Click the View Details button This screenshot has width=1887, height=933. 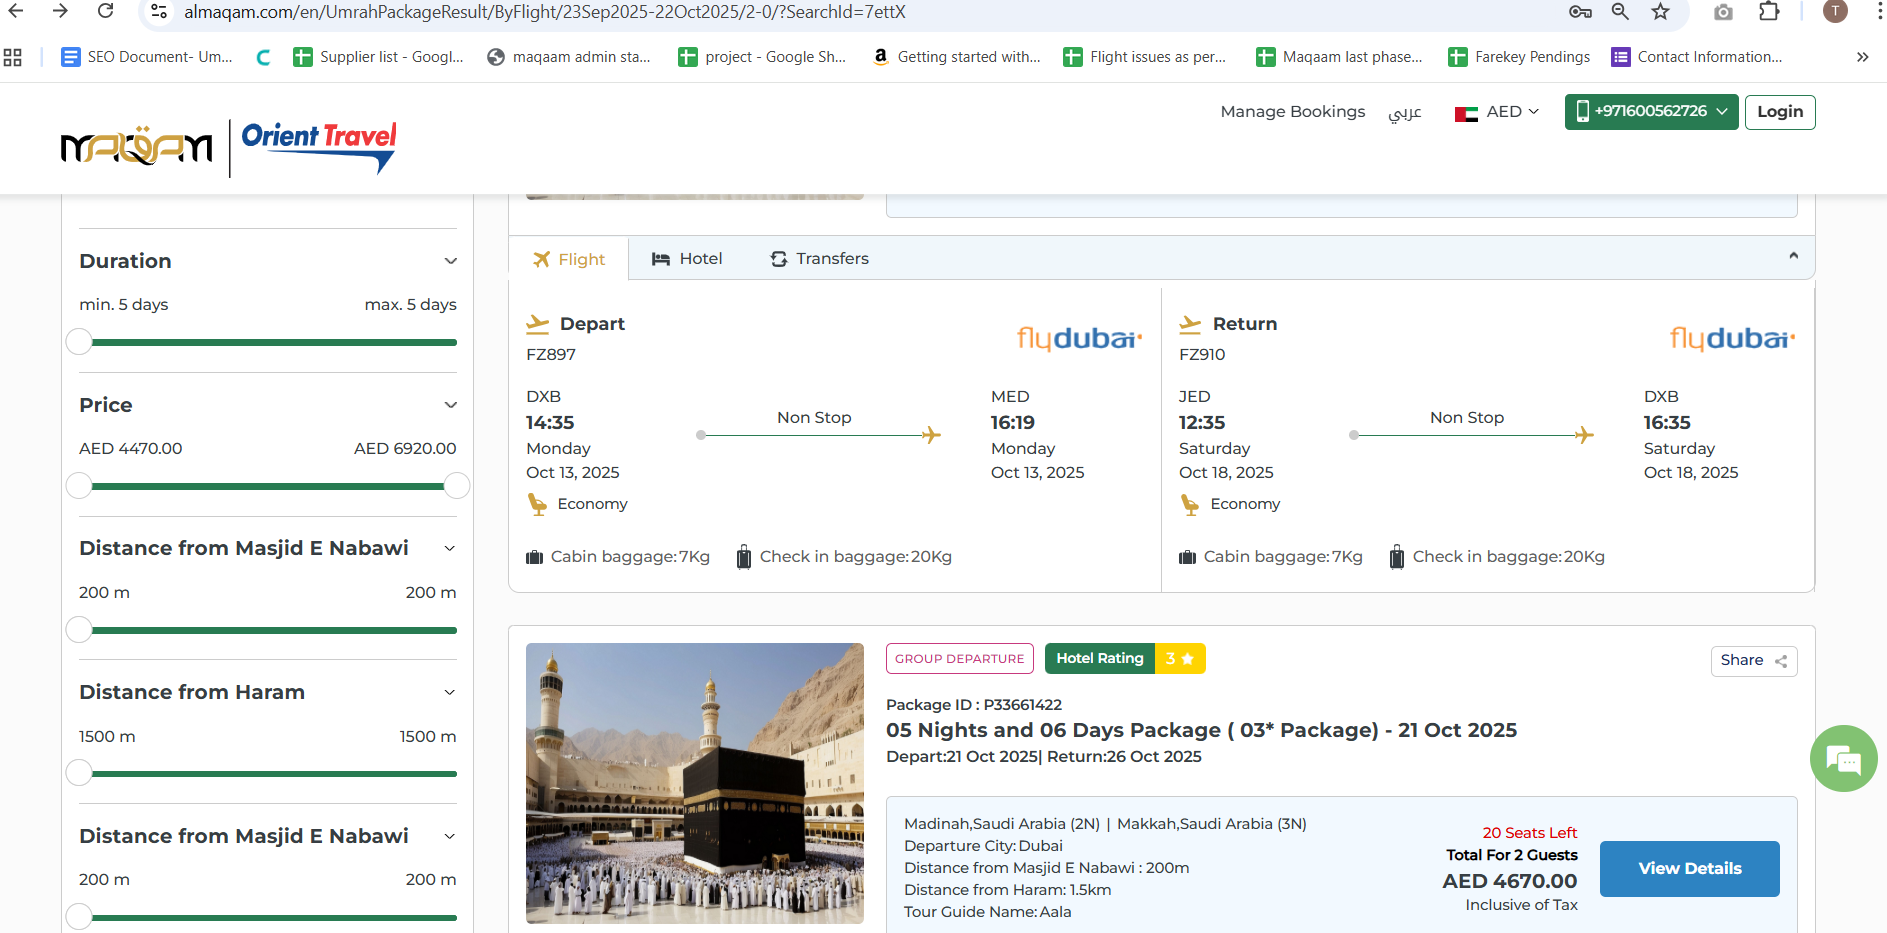[x=1689, y=869]
